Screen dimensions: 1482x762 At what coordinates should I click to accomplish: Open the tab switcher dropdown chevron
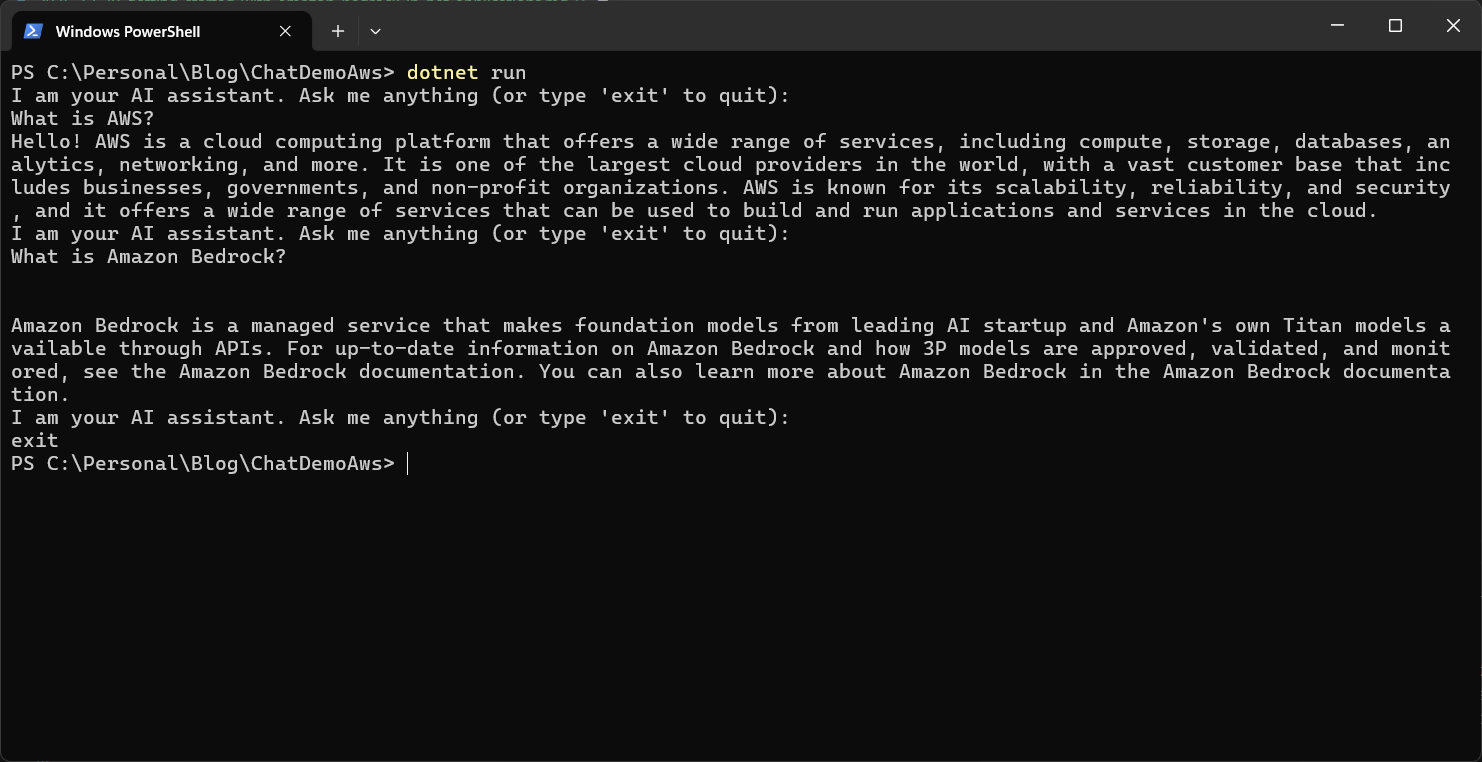(375, 31)
